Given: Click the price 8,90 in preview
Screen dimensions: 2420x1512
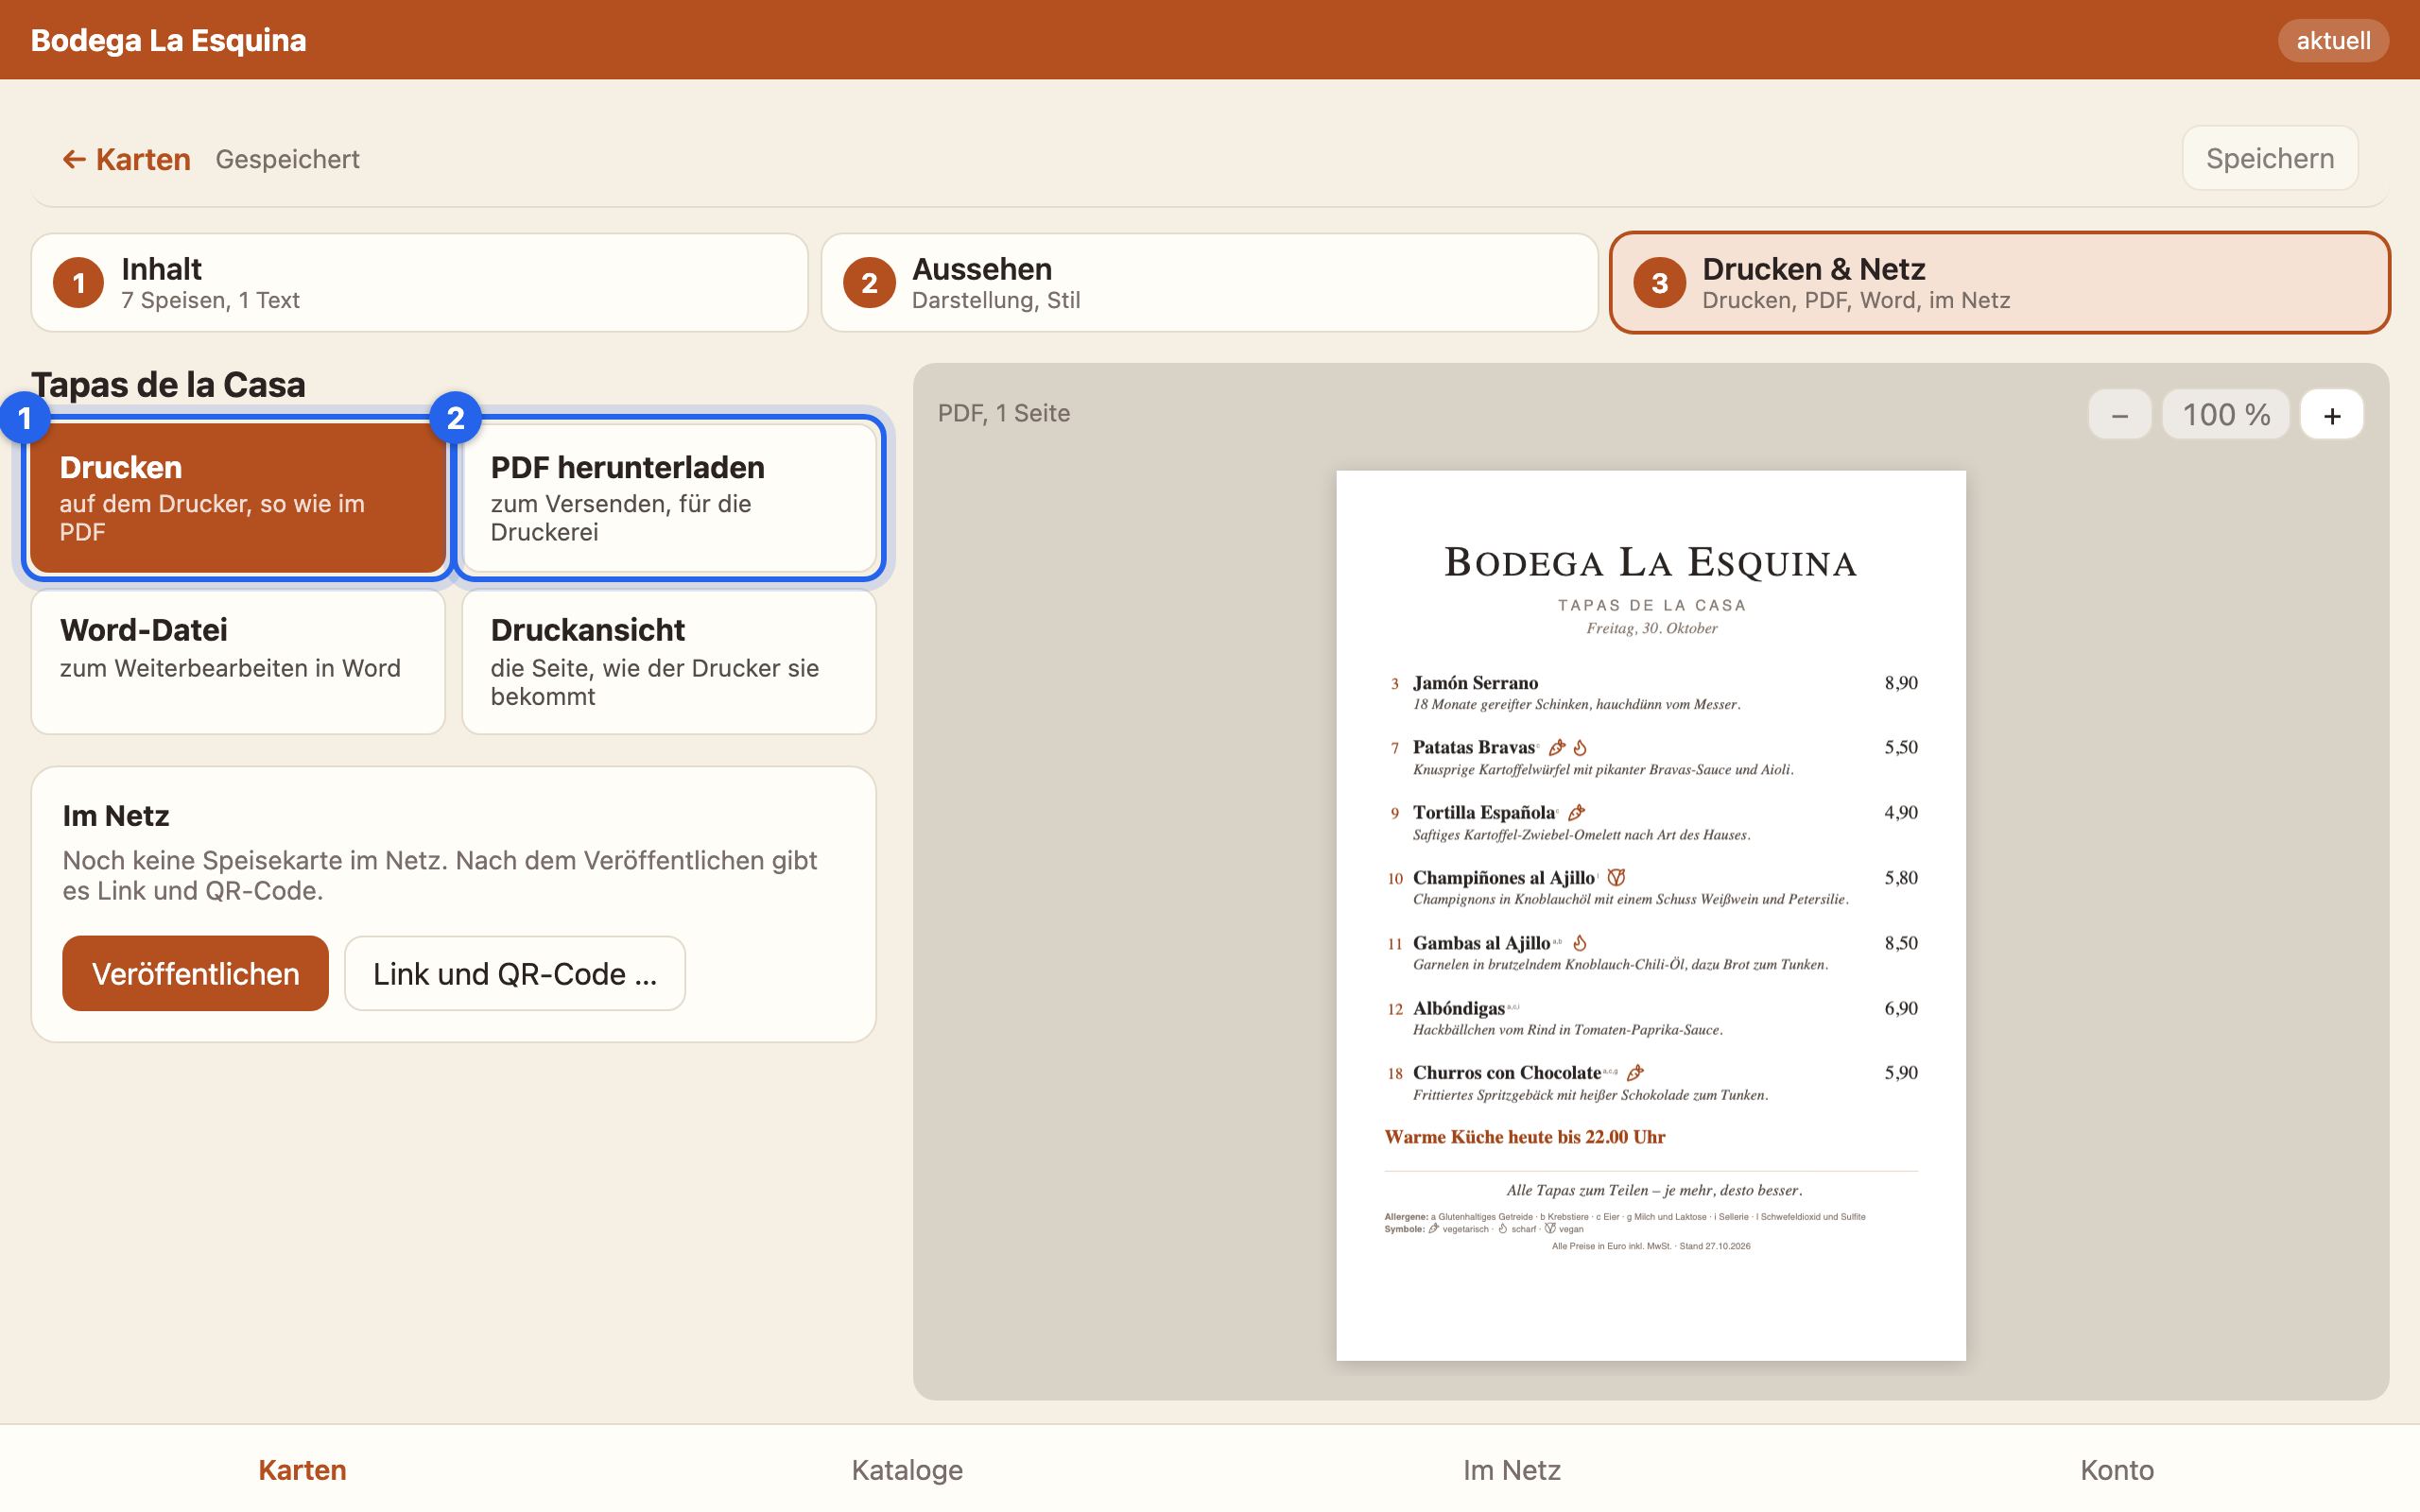Looking at the screenshot, I should point(1900,683).
